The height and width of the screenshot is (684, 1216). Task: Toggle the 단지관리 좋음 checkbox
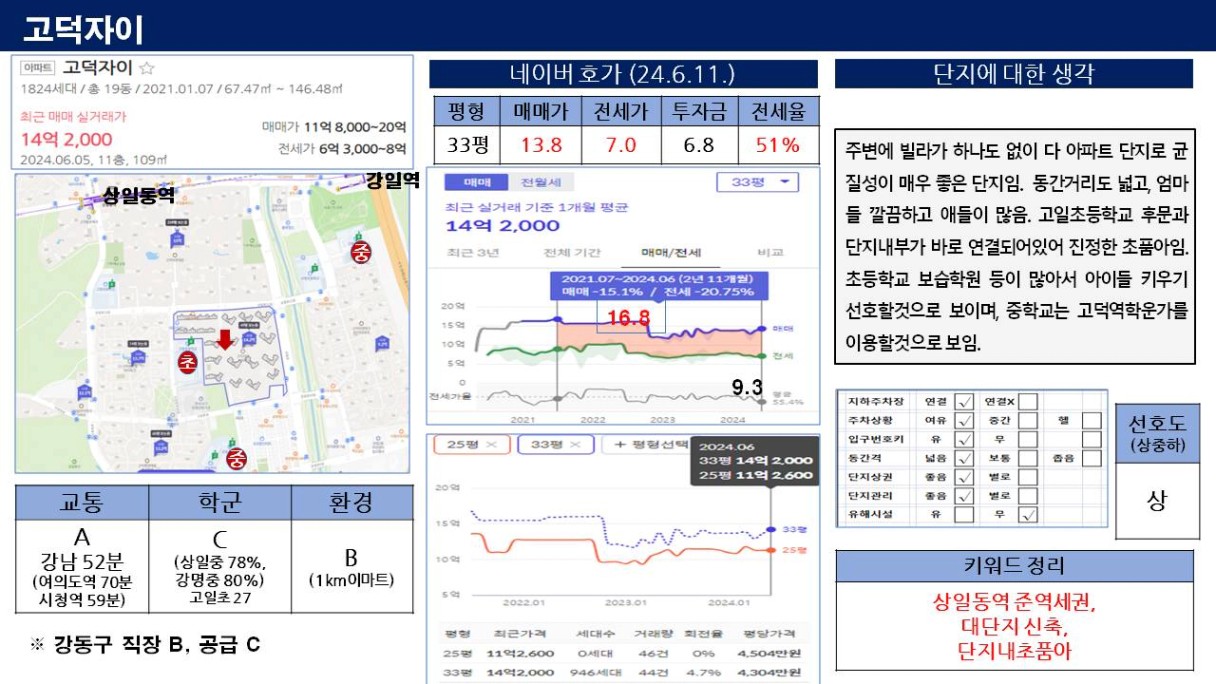[x=964, y=496]
